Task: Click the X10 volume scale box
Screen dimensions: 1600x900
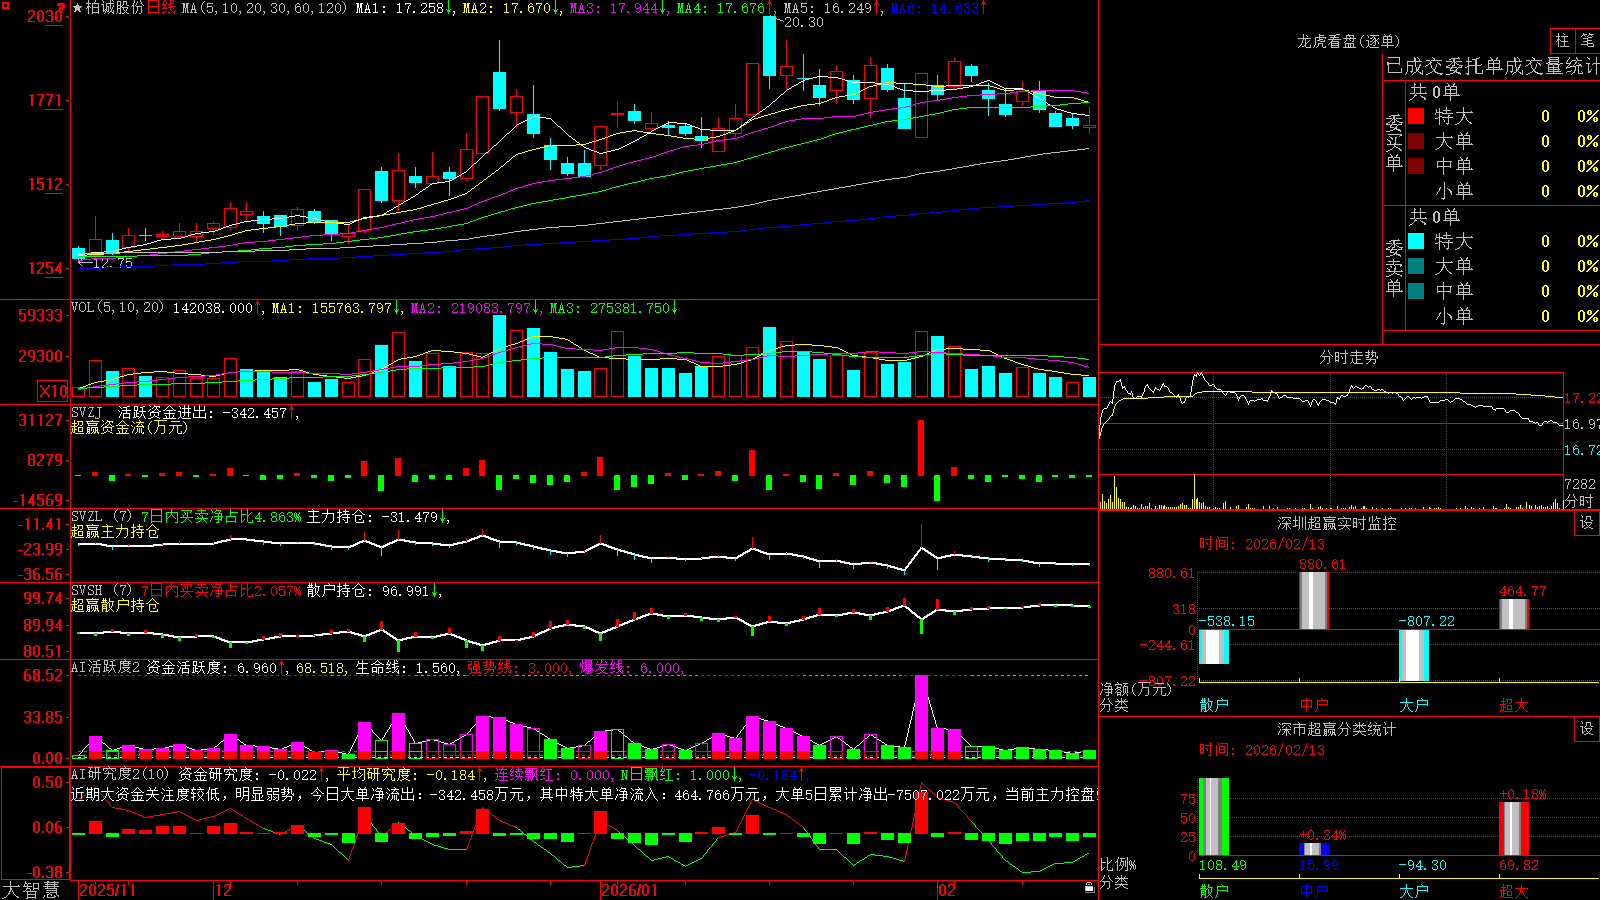Action: click(54, 391)
